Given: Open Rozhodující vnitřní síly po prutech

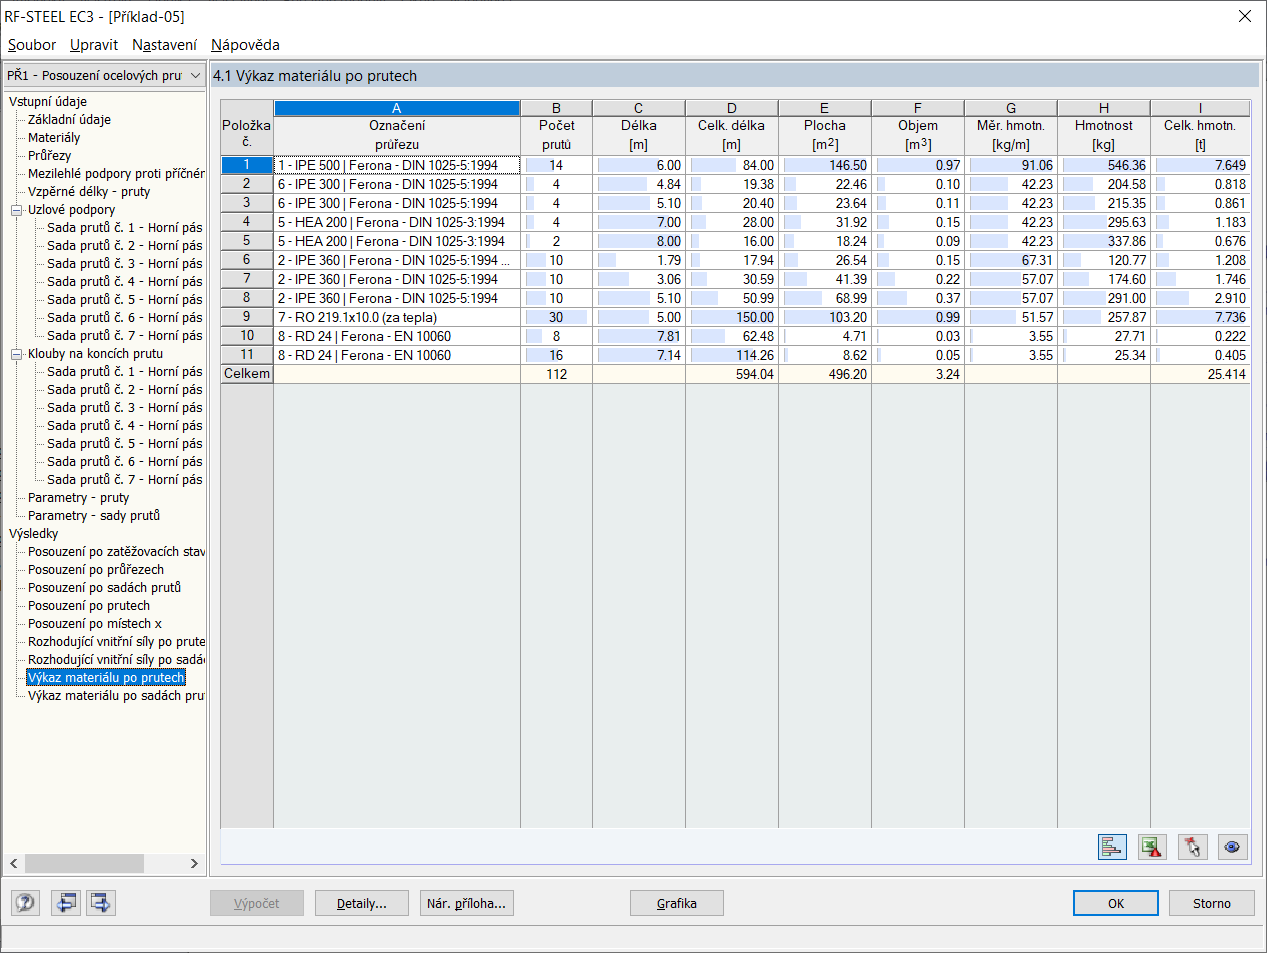Looking at the screenshot, I should click(x=116, y=642).
